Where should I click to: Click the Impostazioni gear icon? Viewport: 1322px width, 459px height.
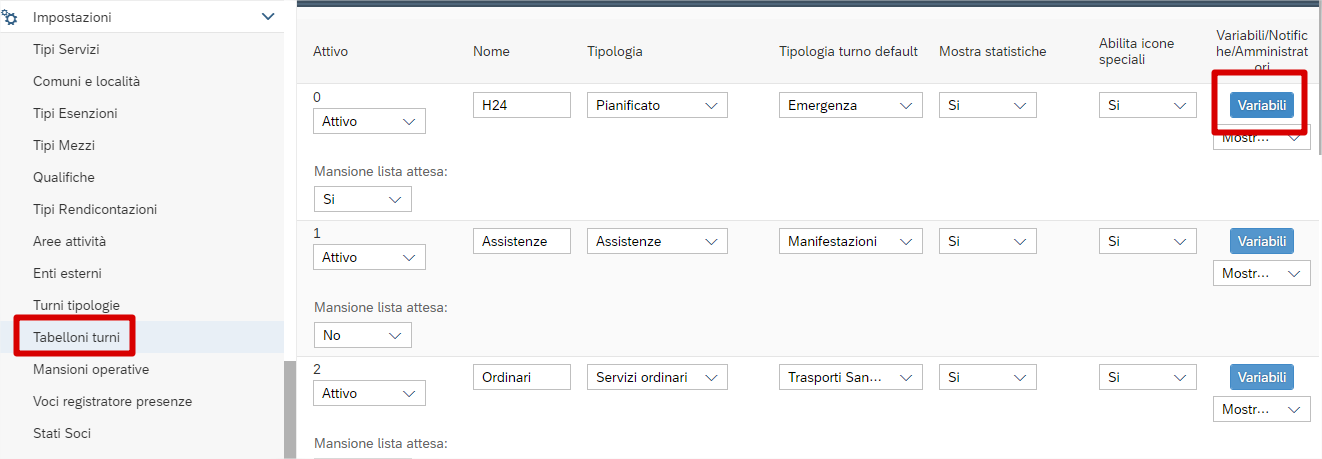pos(11,17)
